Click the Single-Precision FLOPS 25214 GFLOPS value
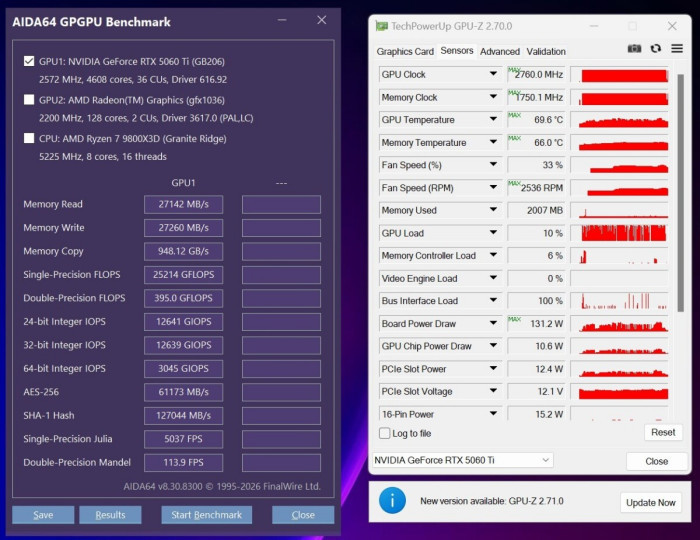 pyautogui.click(x=183, y=274)
